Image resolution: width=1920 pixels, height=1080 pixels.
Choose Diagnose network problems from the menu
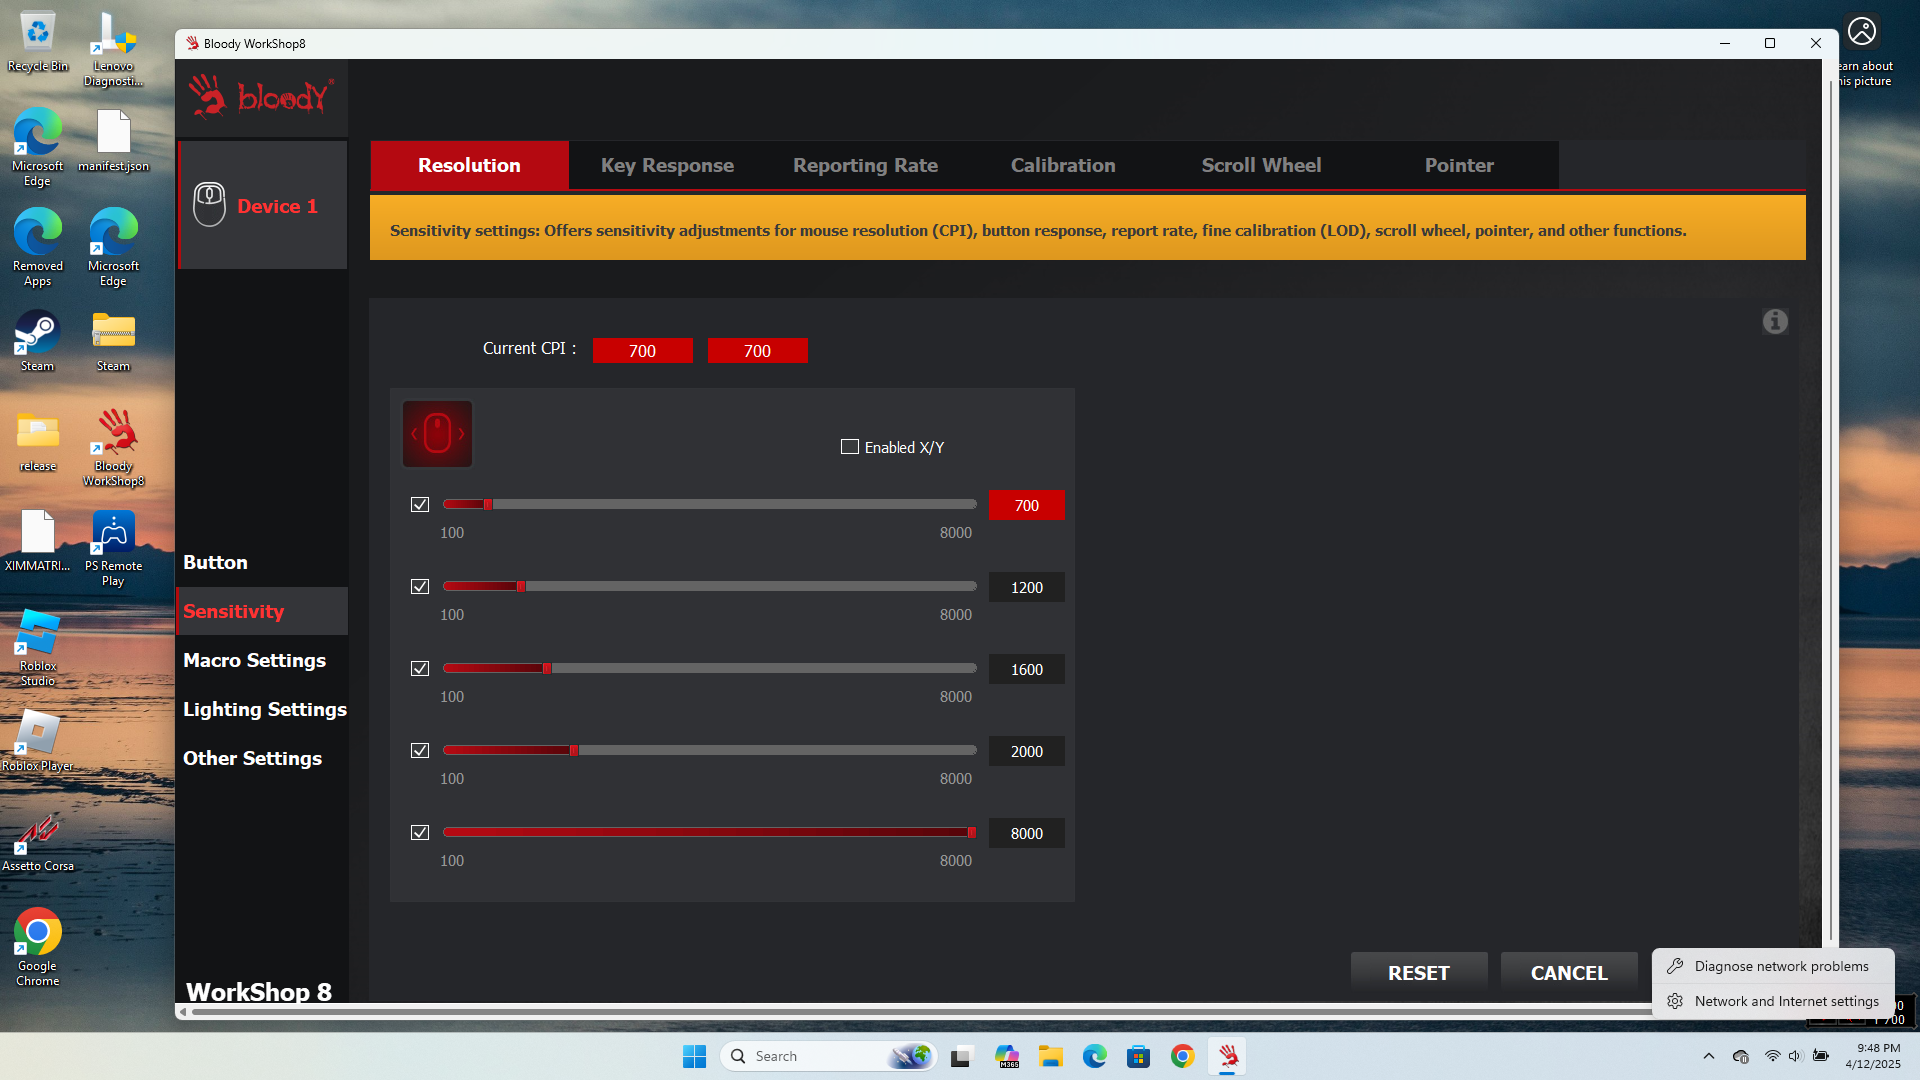1773,966
